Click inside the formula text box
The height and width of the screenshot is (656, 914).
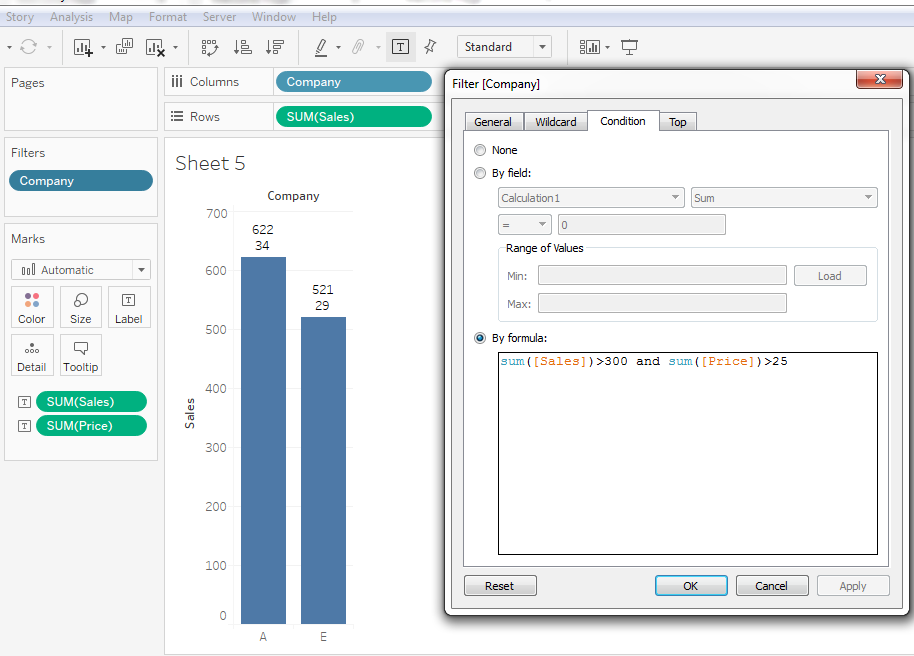coord(688,454)
